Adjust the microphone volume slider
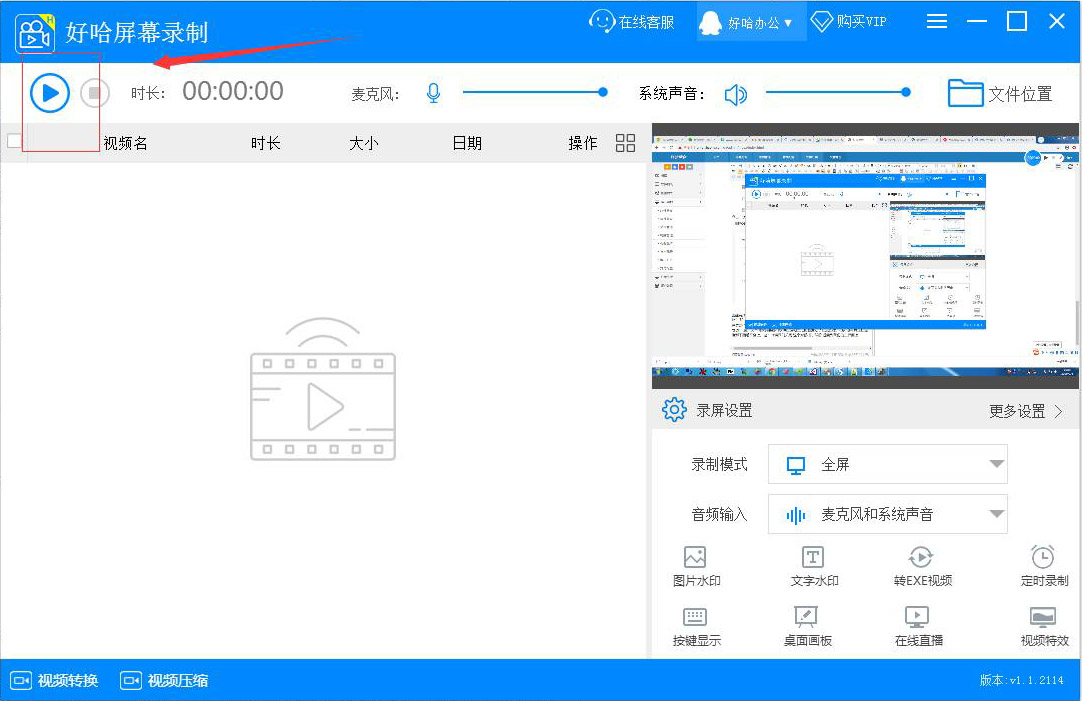The height and width of the screenshot is (701, 1082). 535,92
